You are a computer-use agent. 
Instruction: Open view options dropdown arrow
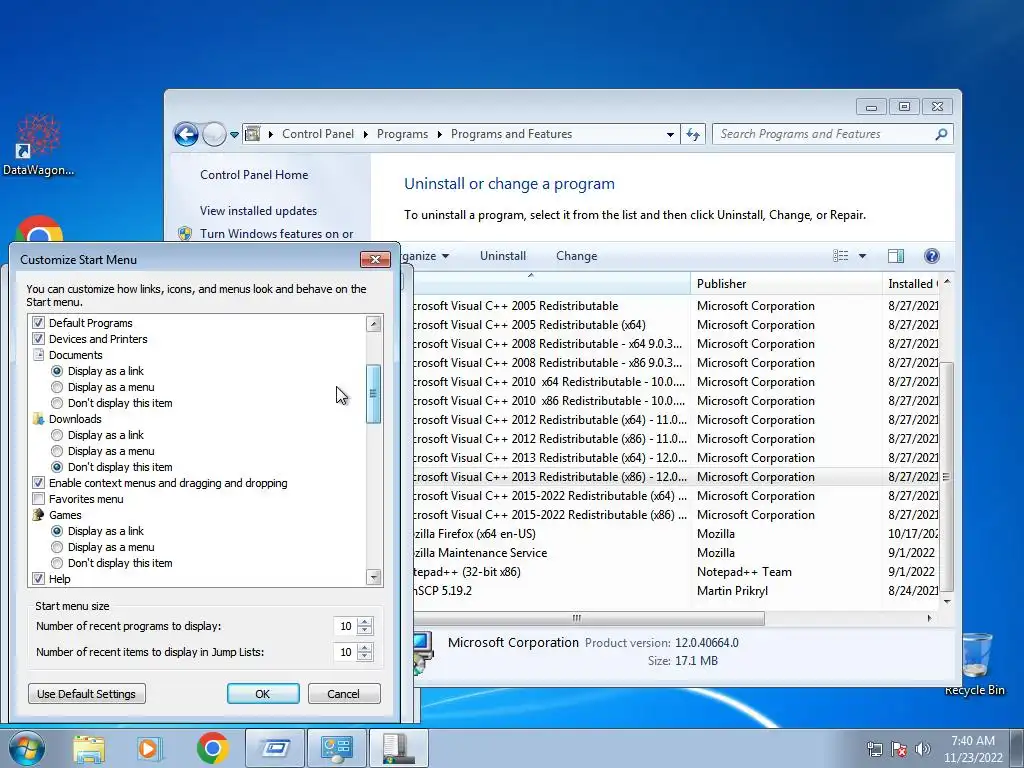coord(862,256)
